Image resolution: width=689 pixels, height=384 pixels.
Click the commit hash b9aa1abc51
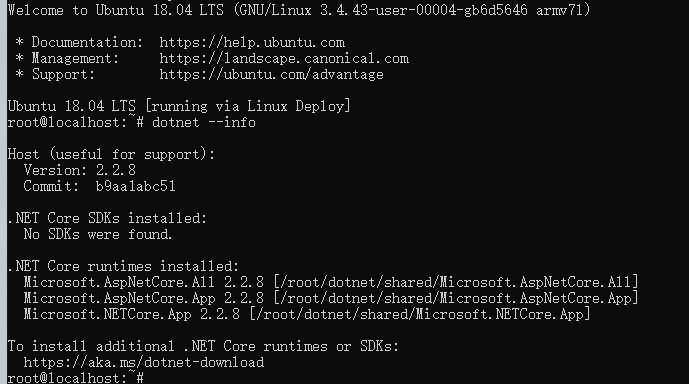click(135, 186)
